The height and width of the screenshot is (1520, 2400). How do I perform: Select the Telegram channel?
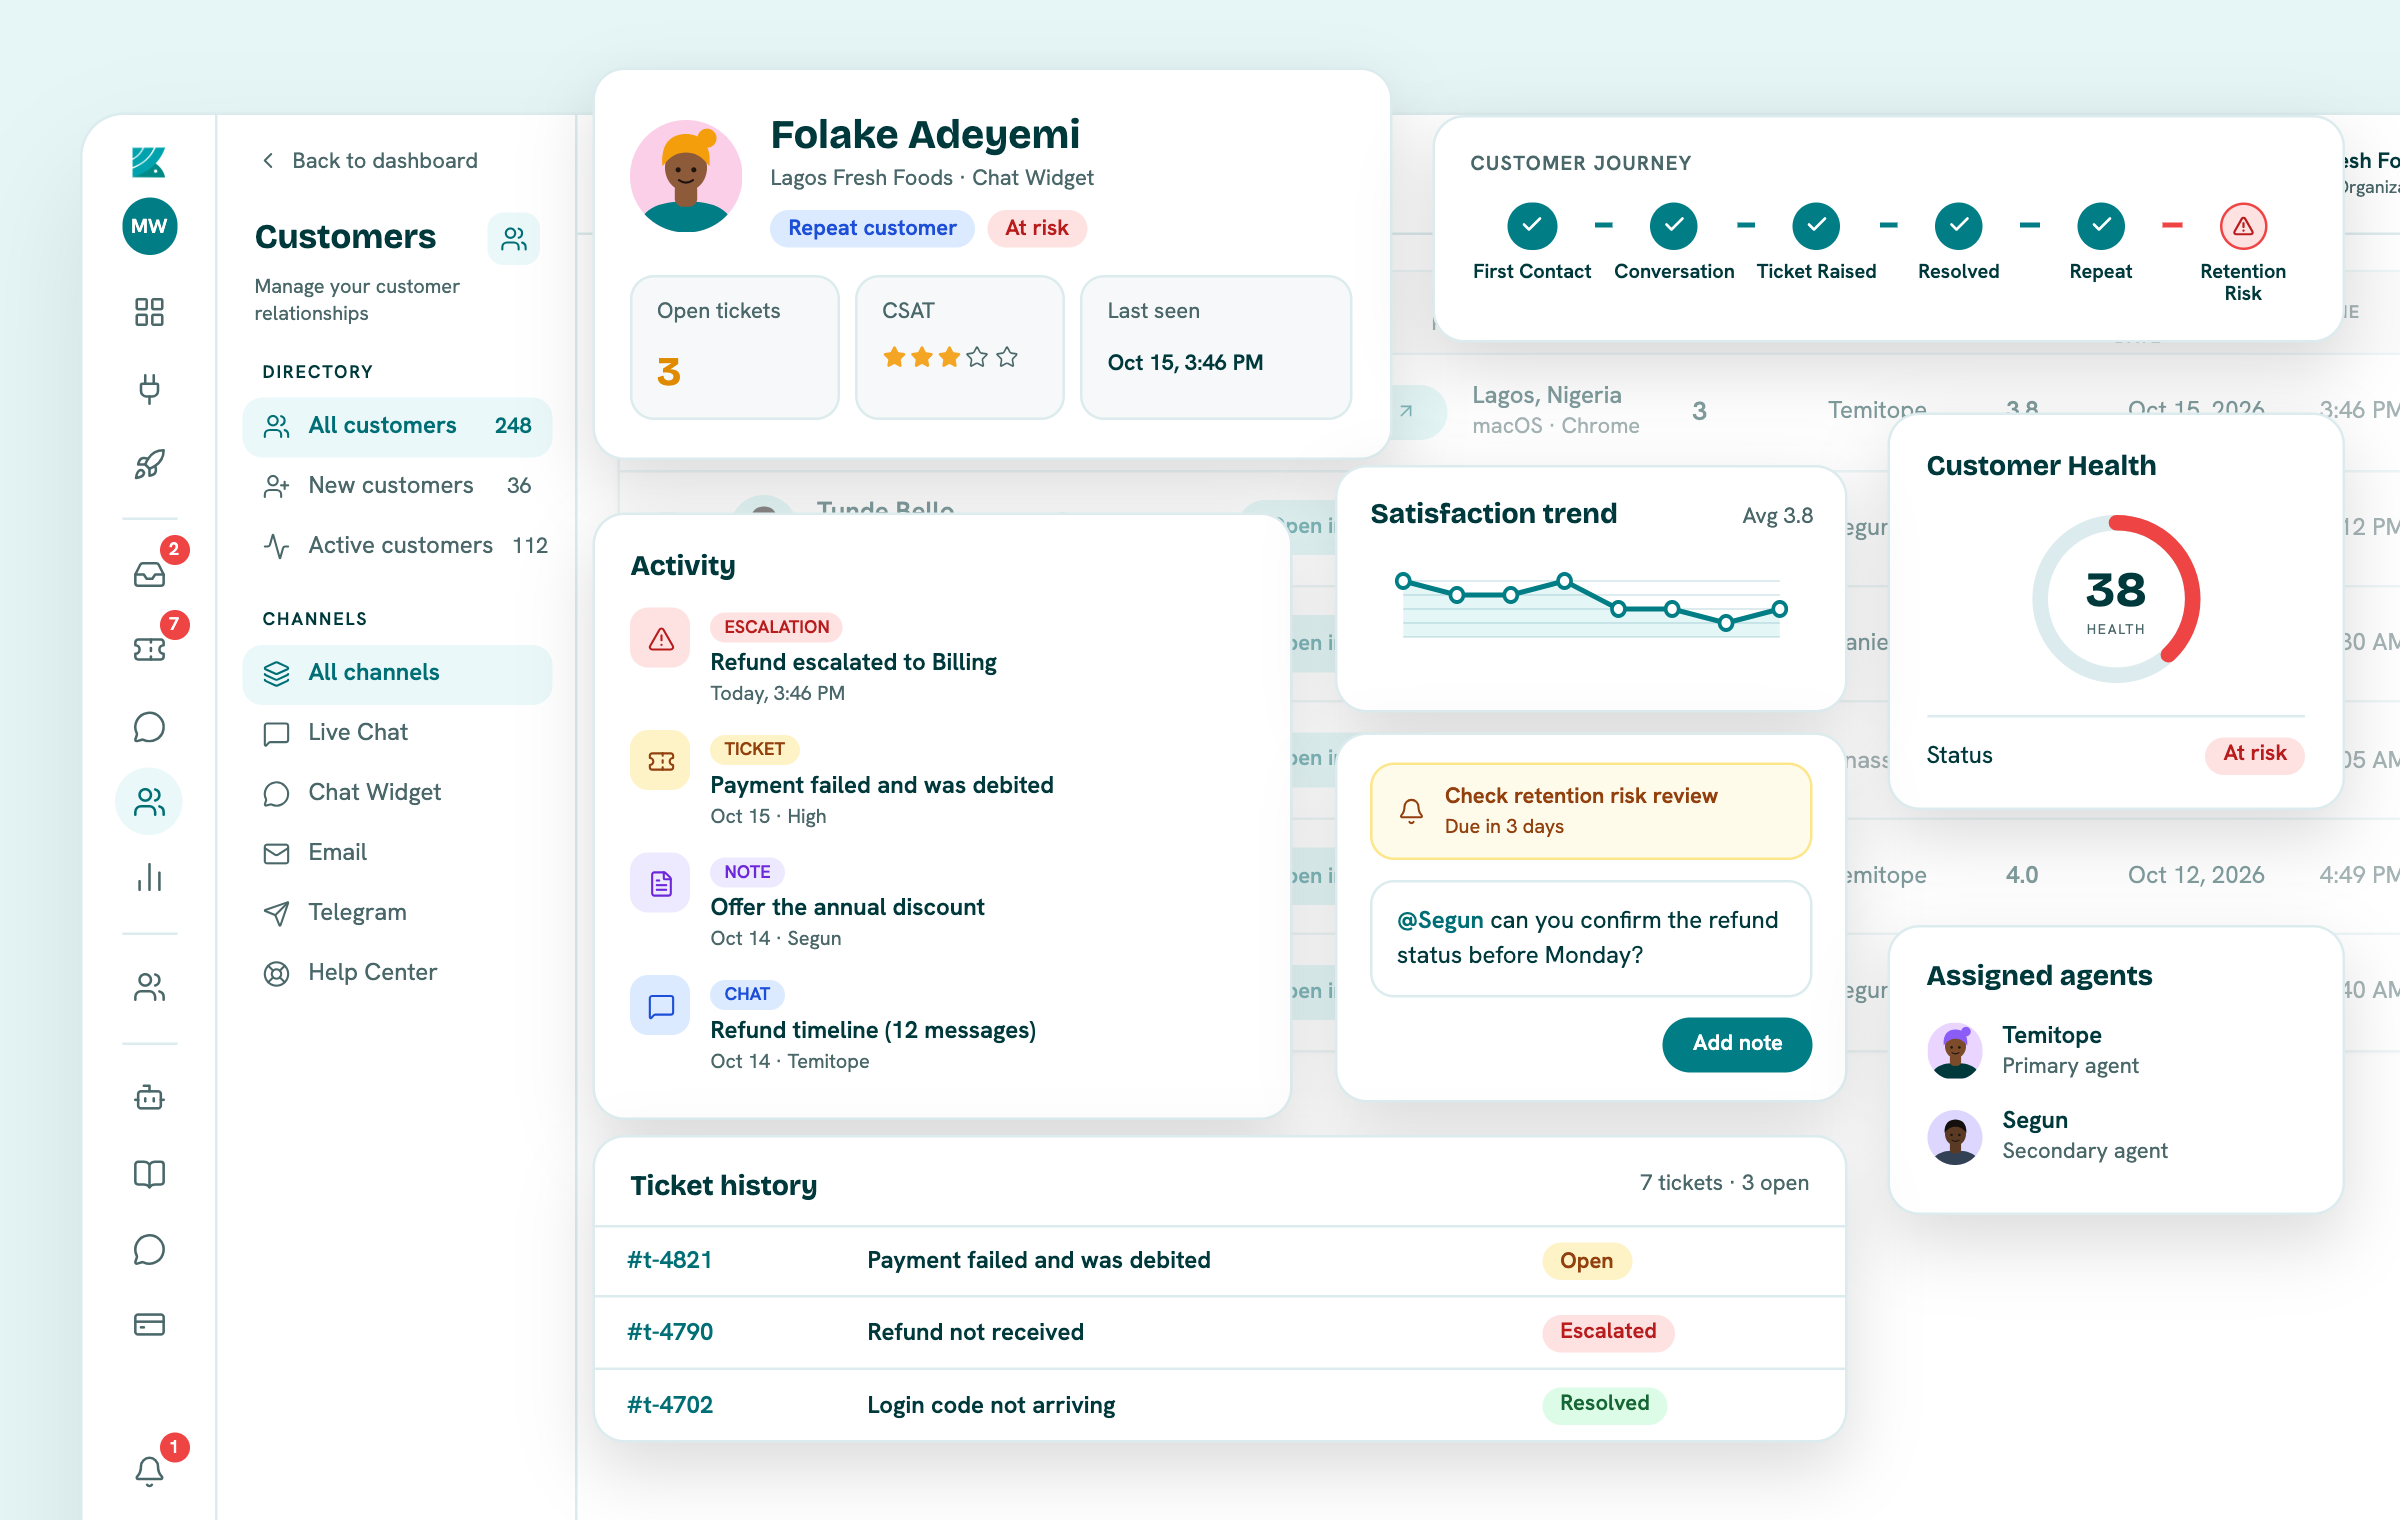click(x=398, y=913)
